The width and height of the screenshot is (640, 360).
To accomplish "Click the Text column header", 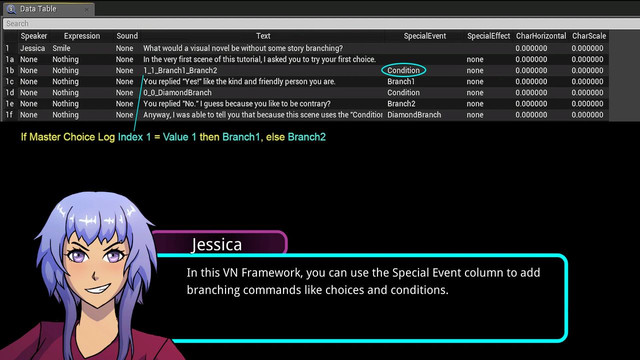I will pyautogui.click(x=263, y=36).
